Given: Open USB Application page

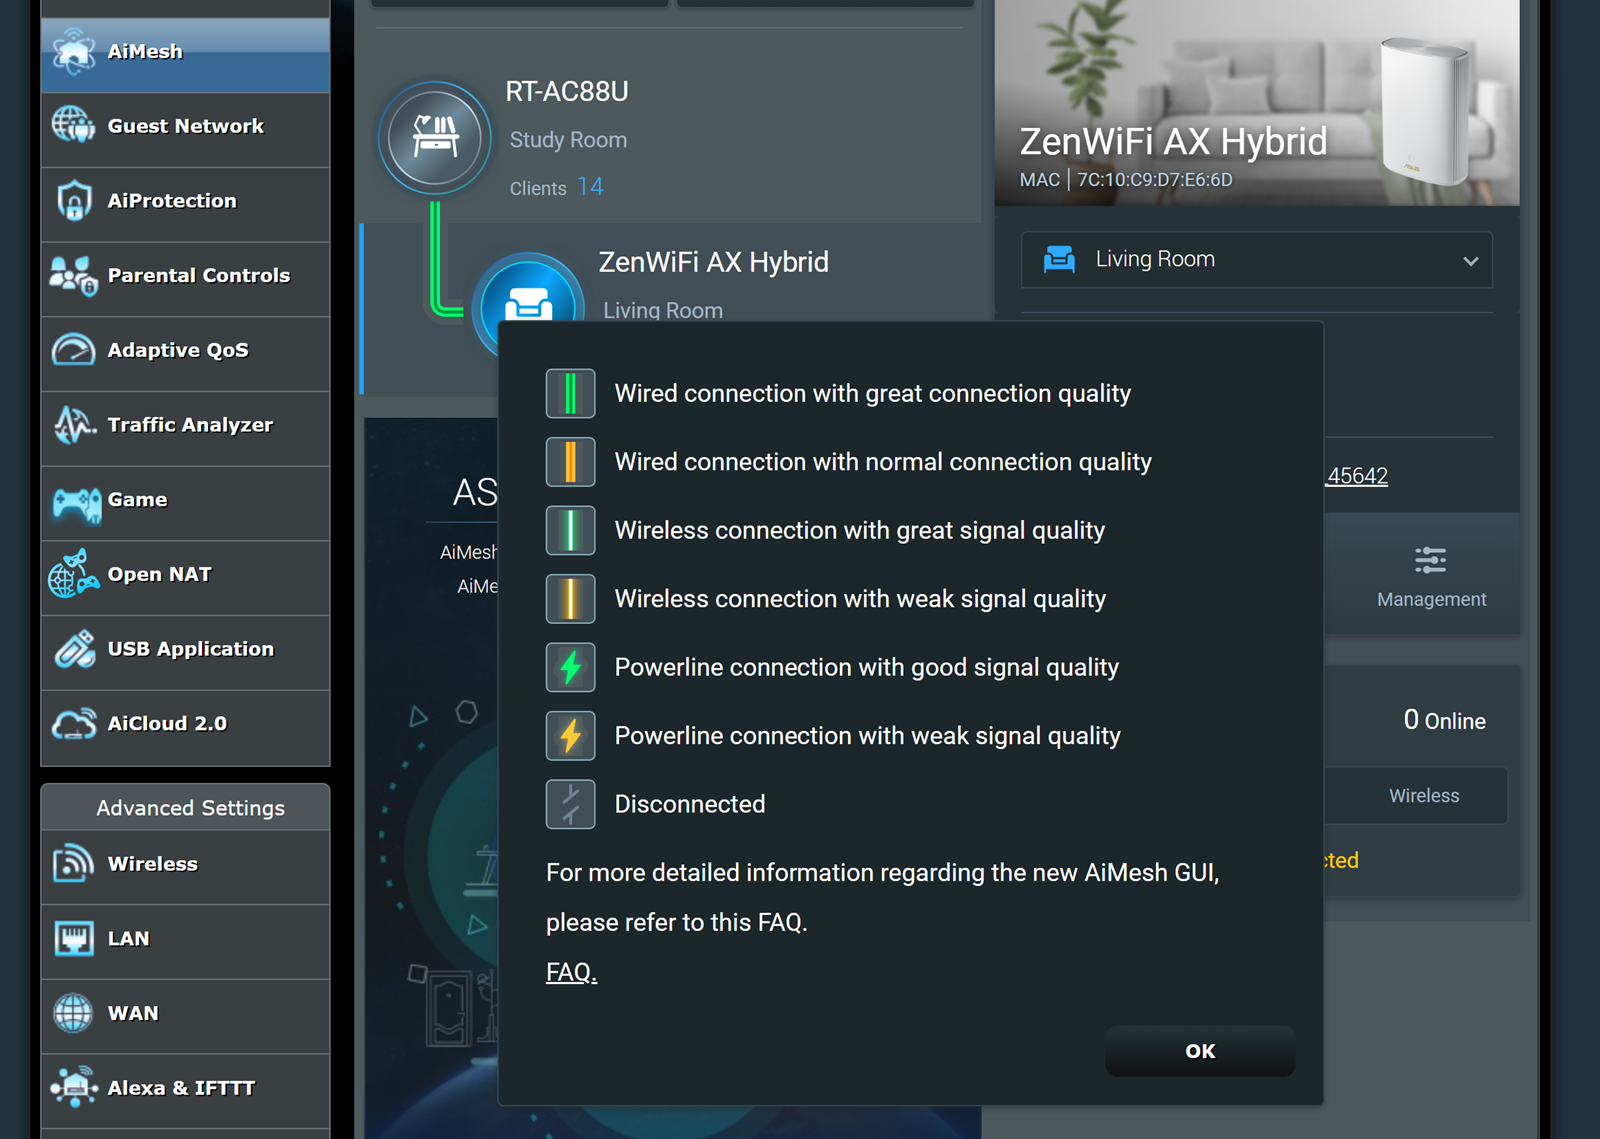Looking at the screenshot, I should tap(191, 649).
